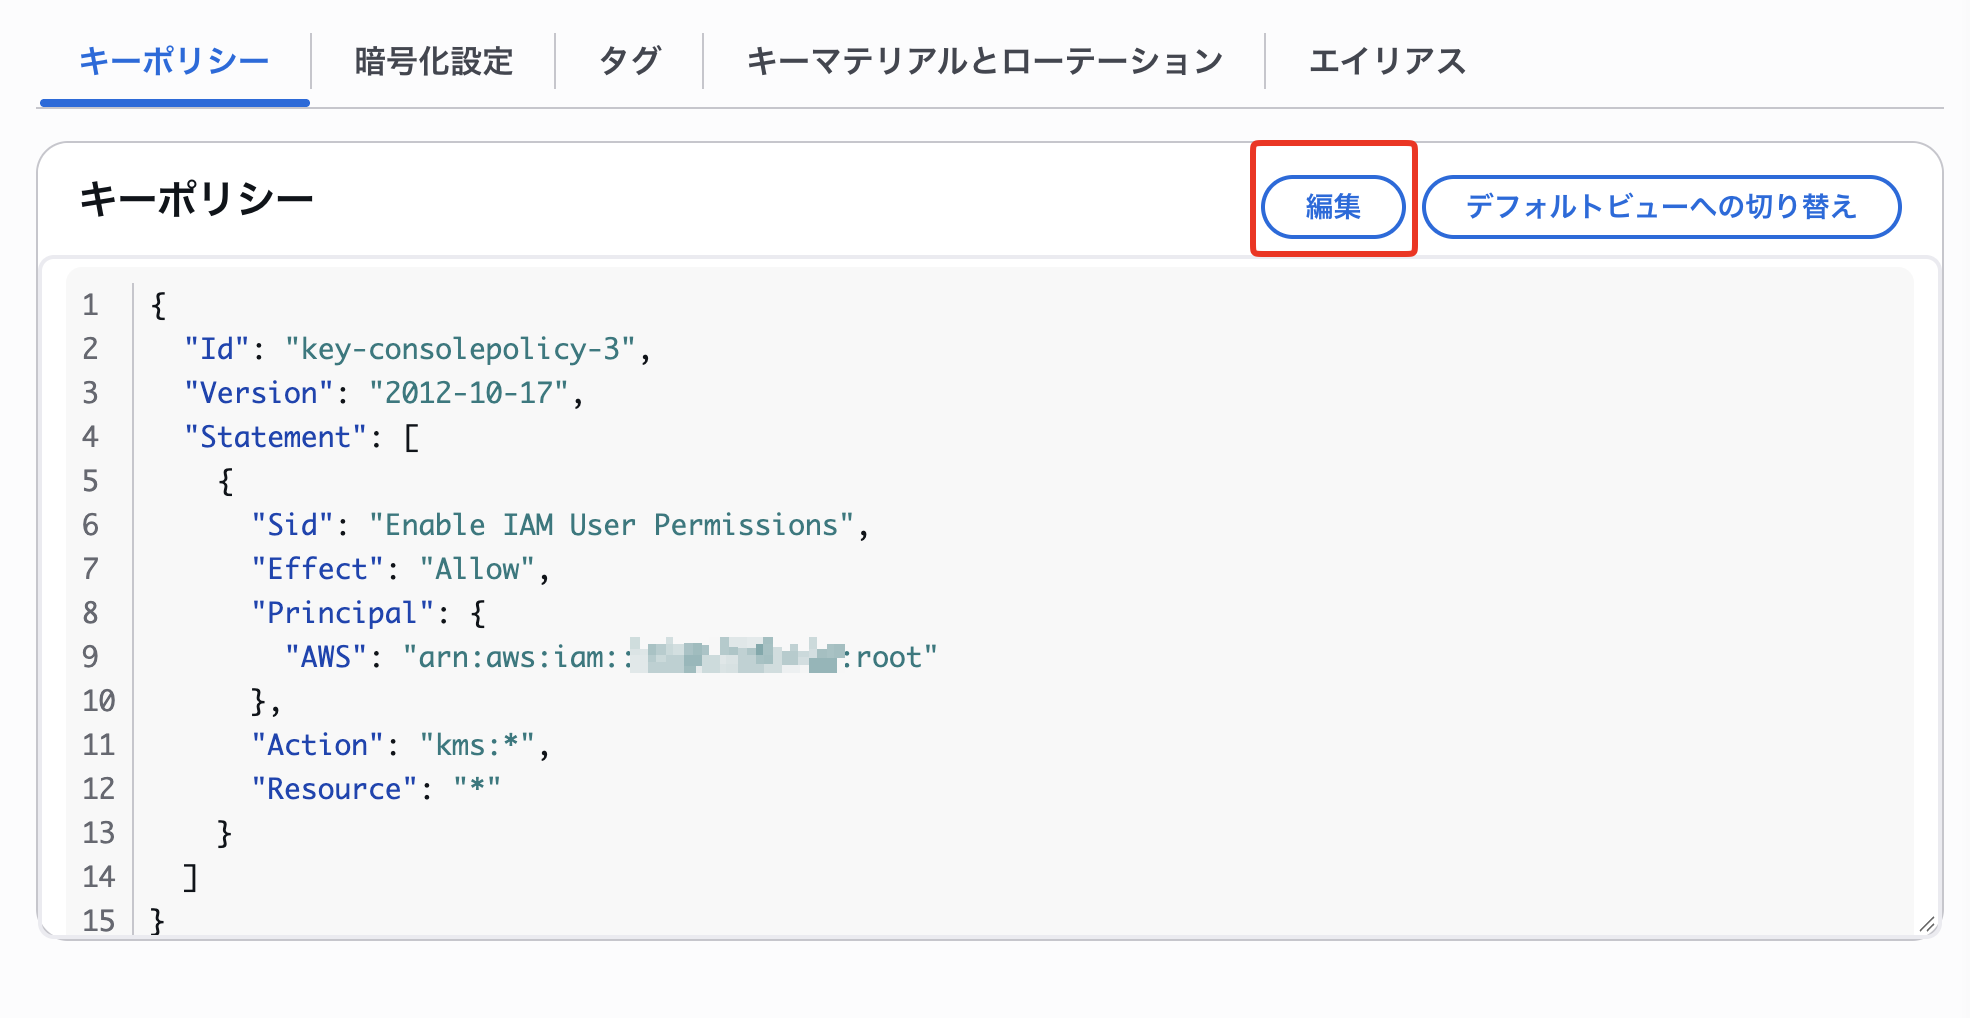The image size is (1970, 1018).
Task: Click the "Id" key-consolepolicy-3 line
Action: pyautogui.click(x=417, y=349)
